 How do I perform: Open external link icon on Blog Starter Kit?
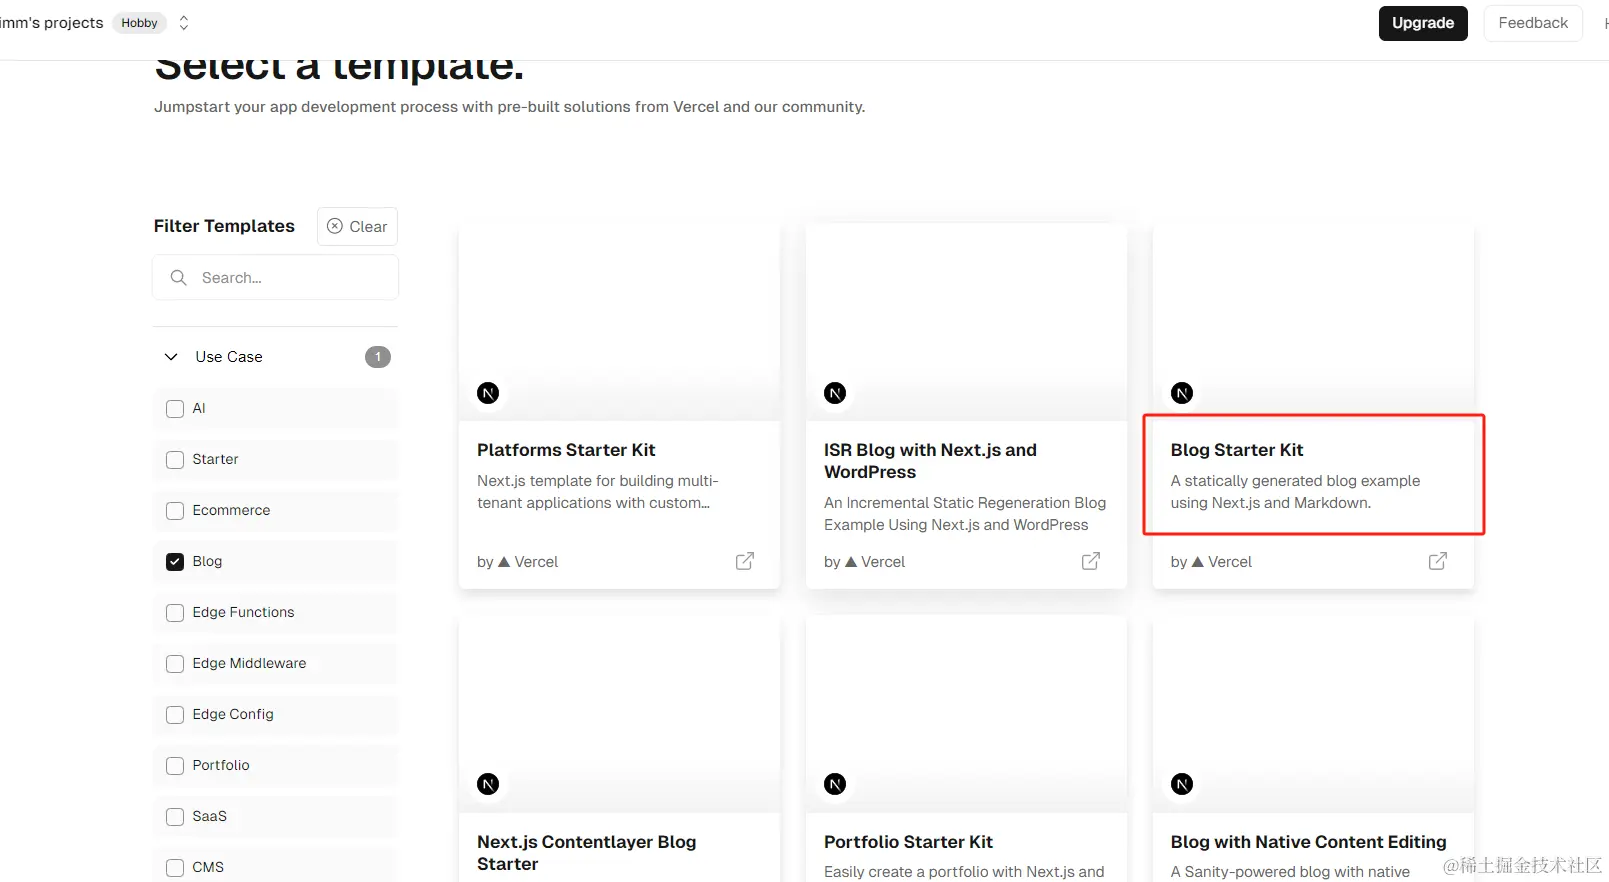click(1438, 561)
